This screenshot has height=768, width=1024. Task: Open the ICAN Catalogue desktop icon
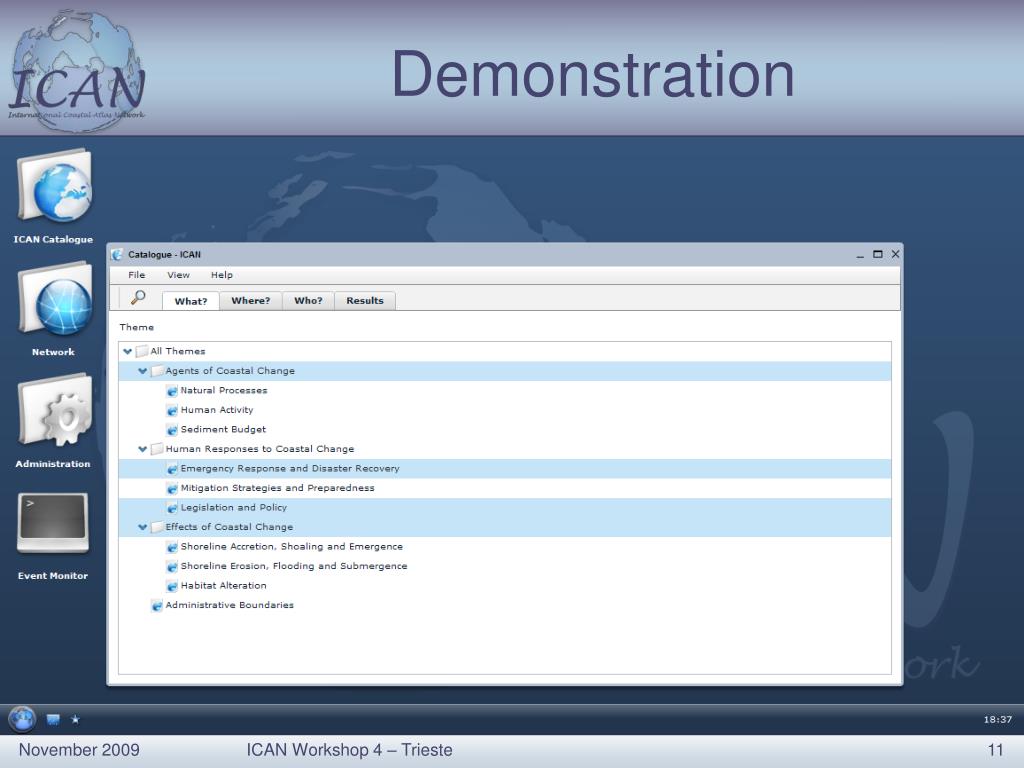[54, 188]
